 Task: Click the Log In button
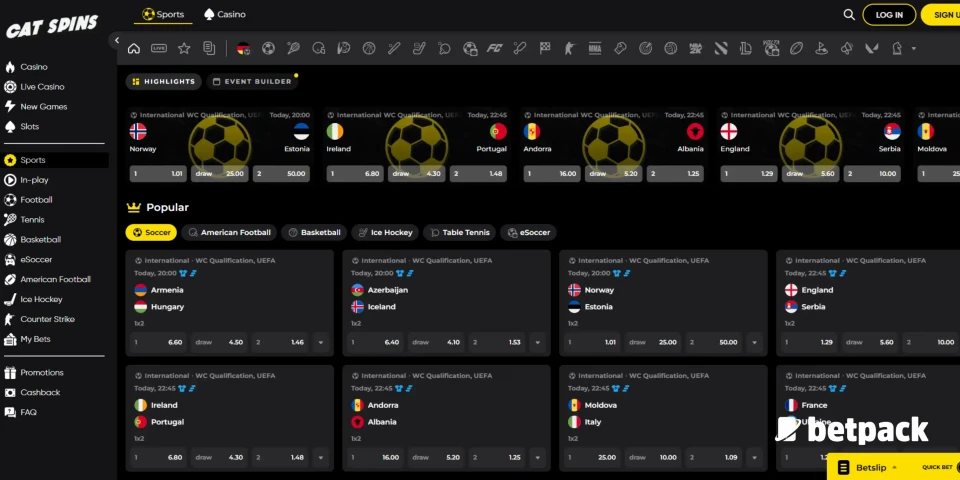[x=889, y=15]
